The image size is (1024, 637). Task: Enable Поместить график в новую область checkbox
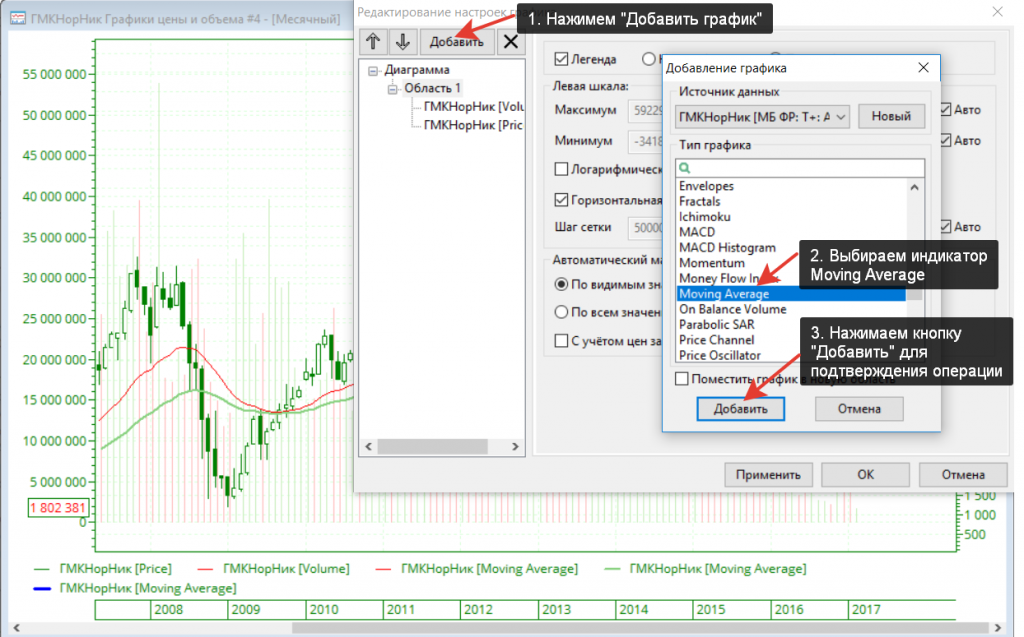(x=682, y=379)
